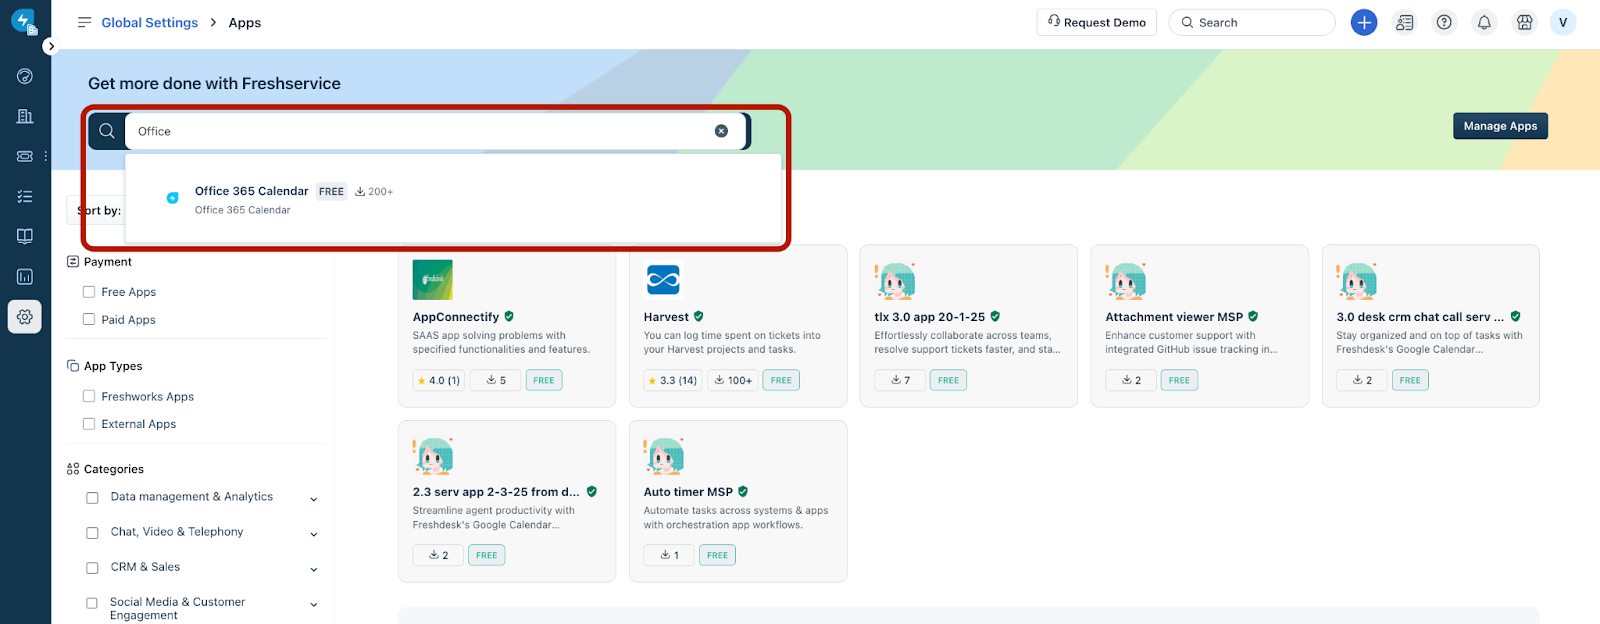Image resolution: width=1600 pixels, height=624 pixels.
Task: Click the apps search magnifier icon
Action: [x=107, y=131]
